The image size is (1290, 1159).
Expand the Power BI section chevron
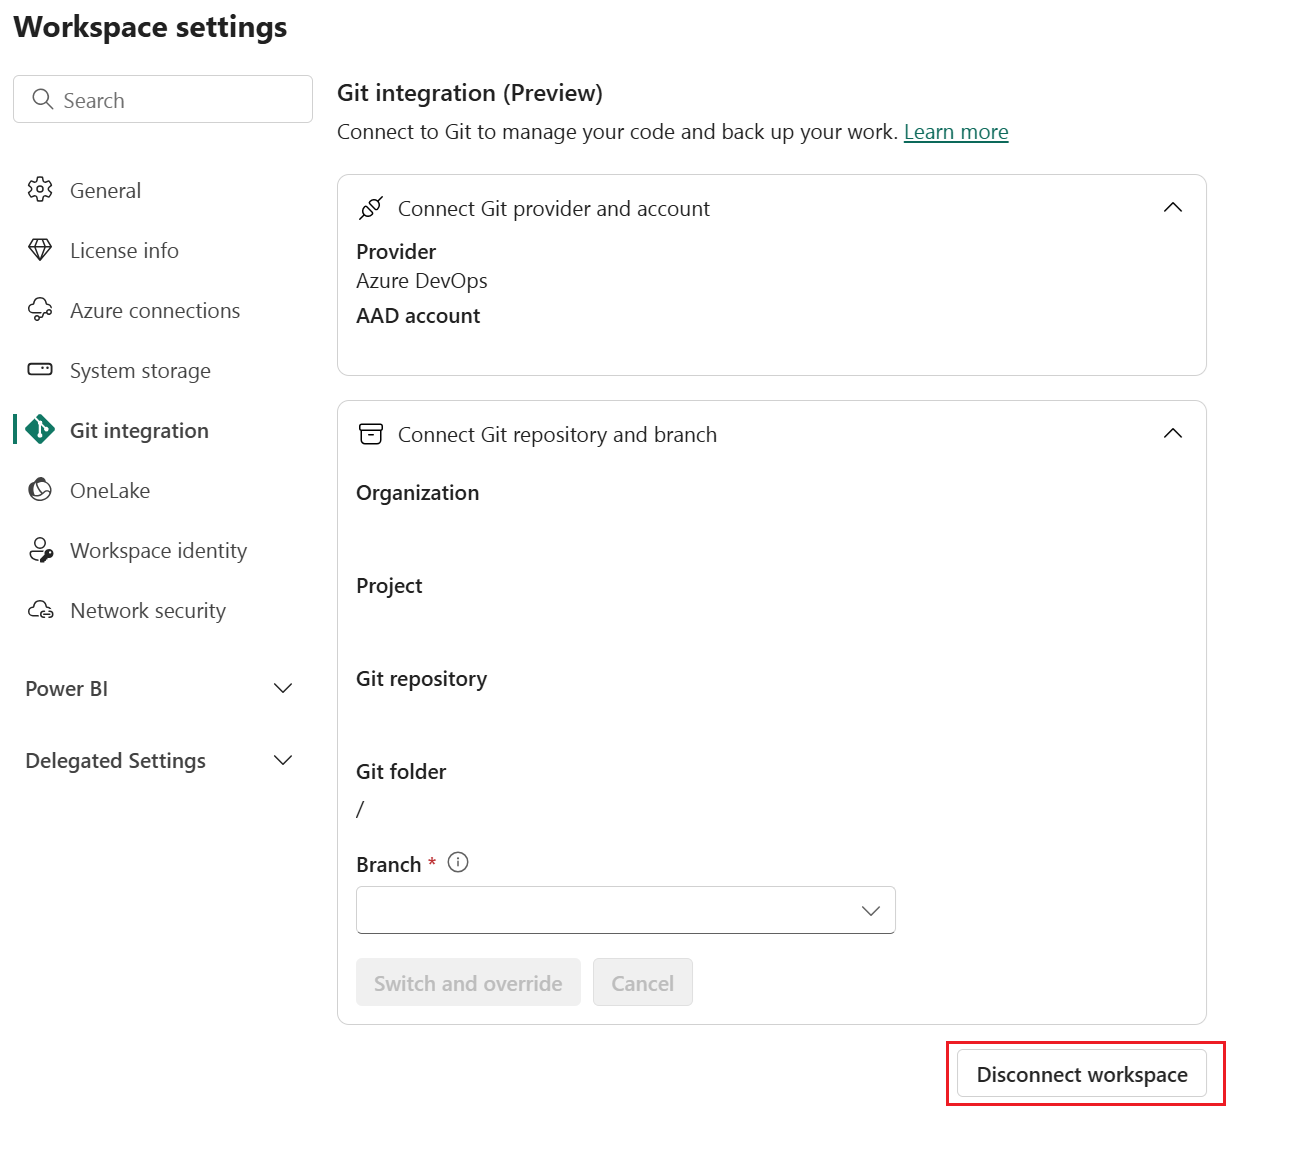(283, 688)
